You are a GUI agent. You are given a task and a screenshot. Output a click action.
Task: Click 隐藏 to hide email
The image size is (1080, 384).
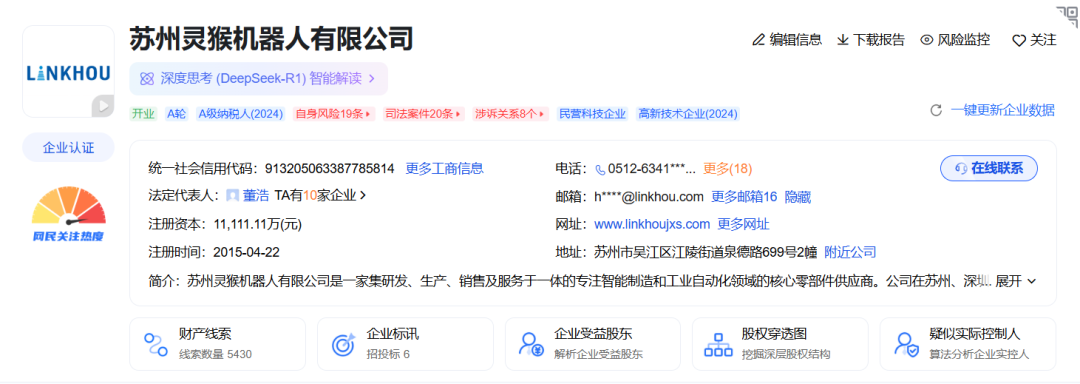pos(798,197)
